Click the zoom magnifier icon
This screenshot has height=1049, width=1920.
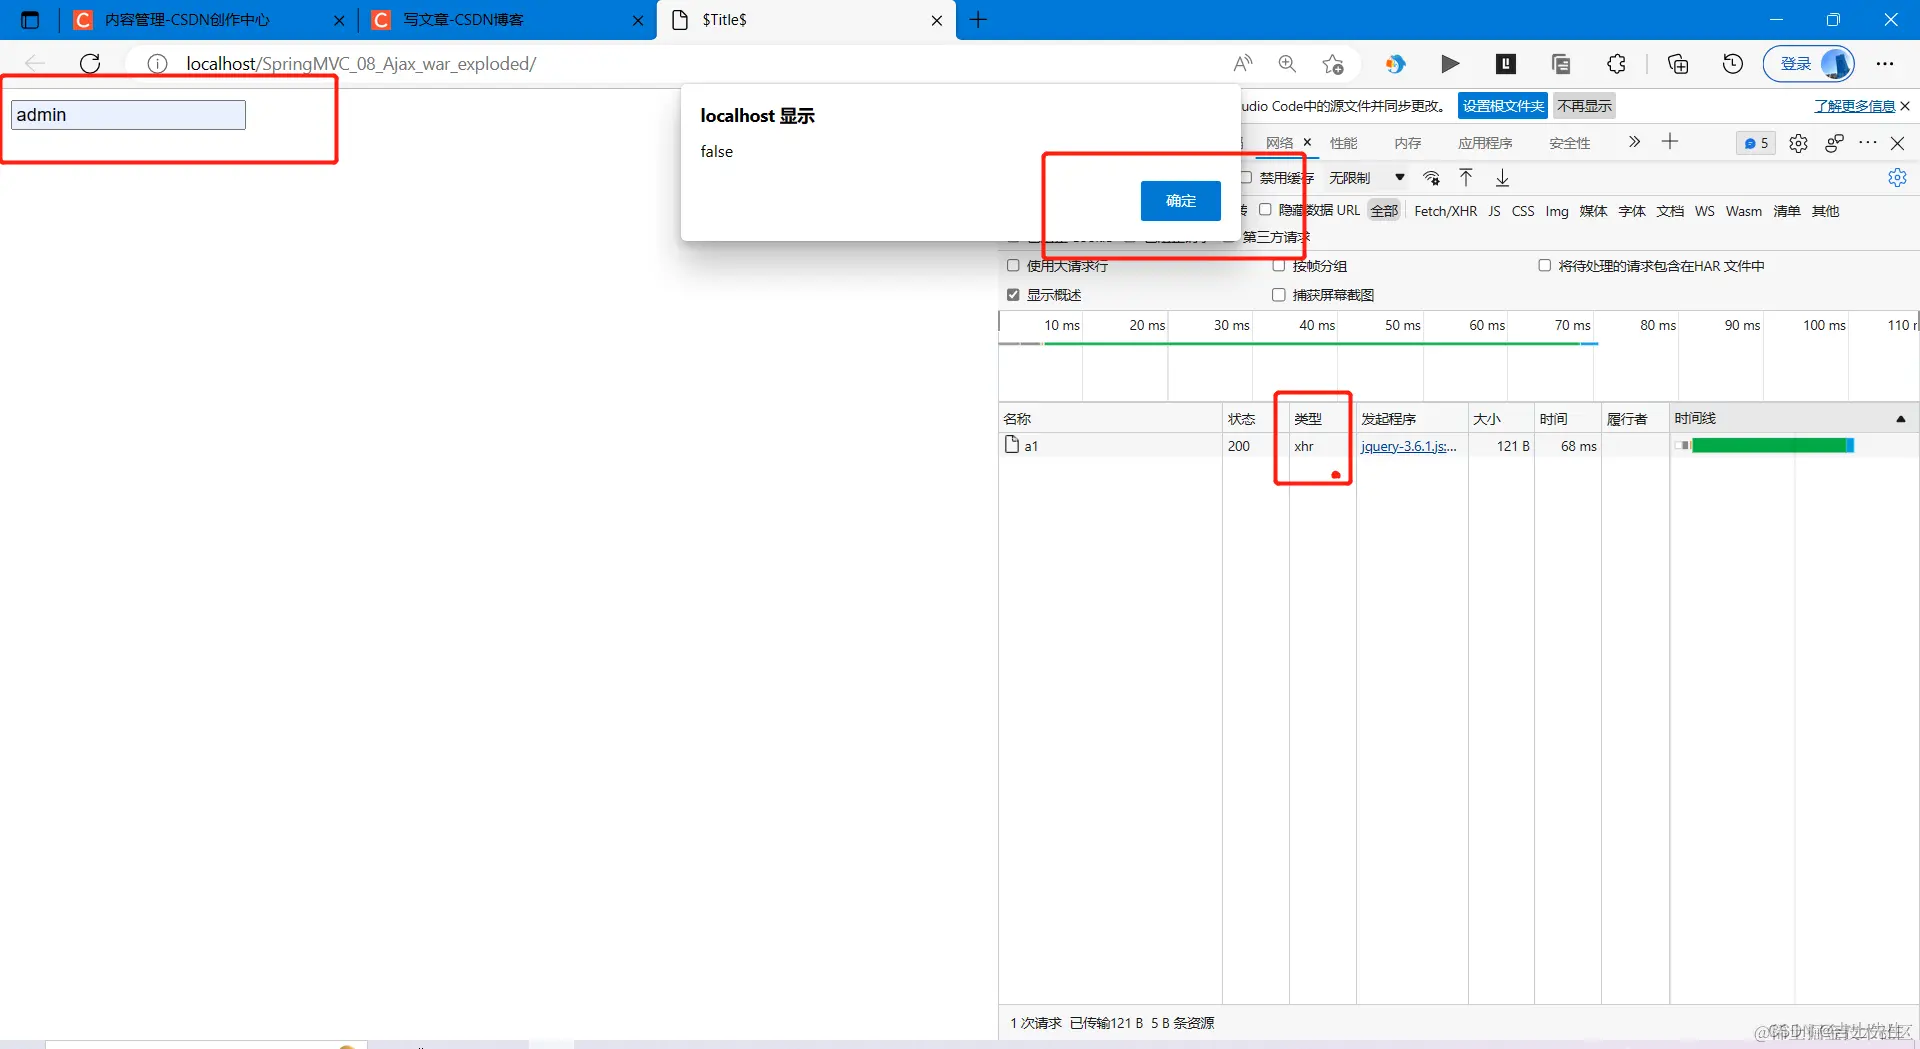1287,64
